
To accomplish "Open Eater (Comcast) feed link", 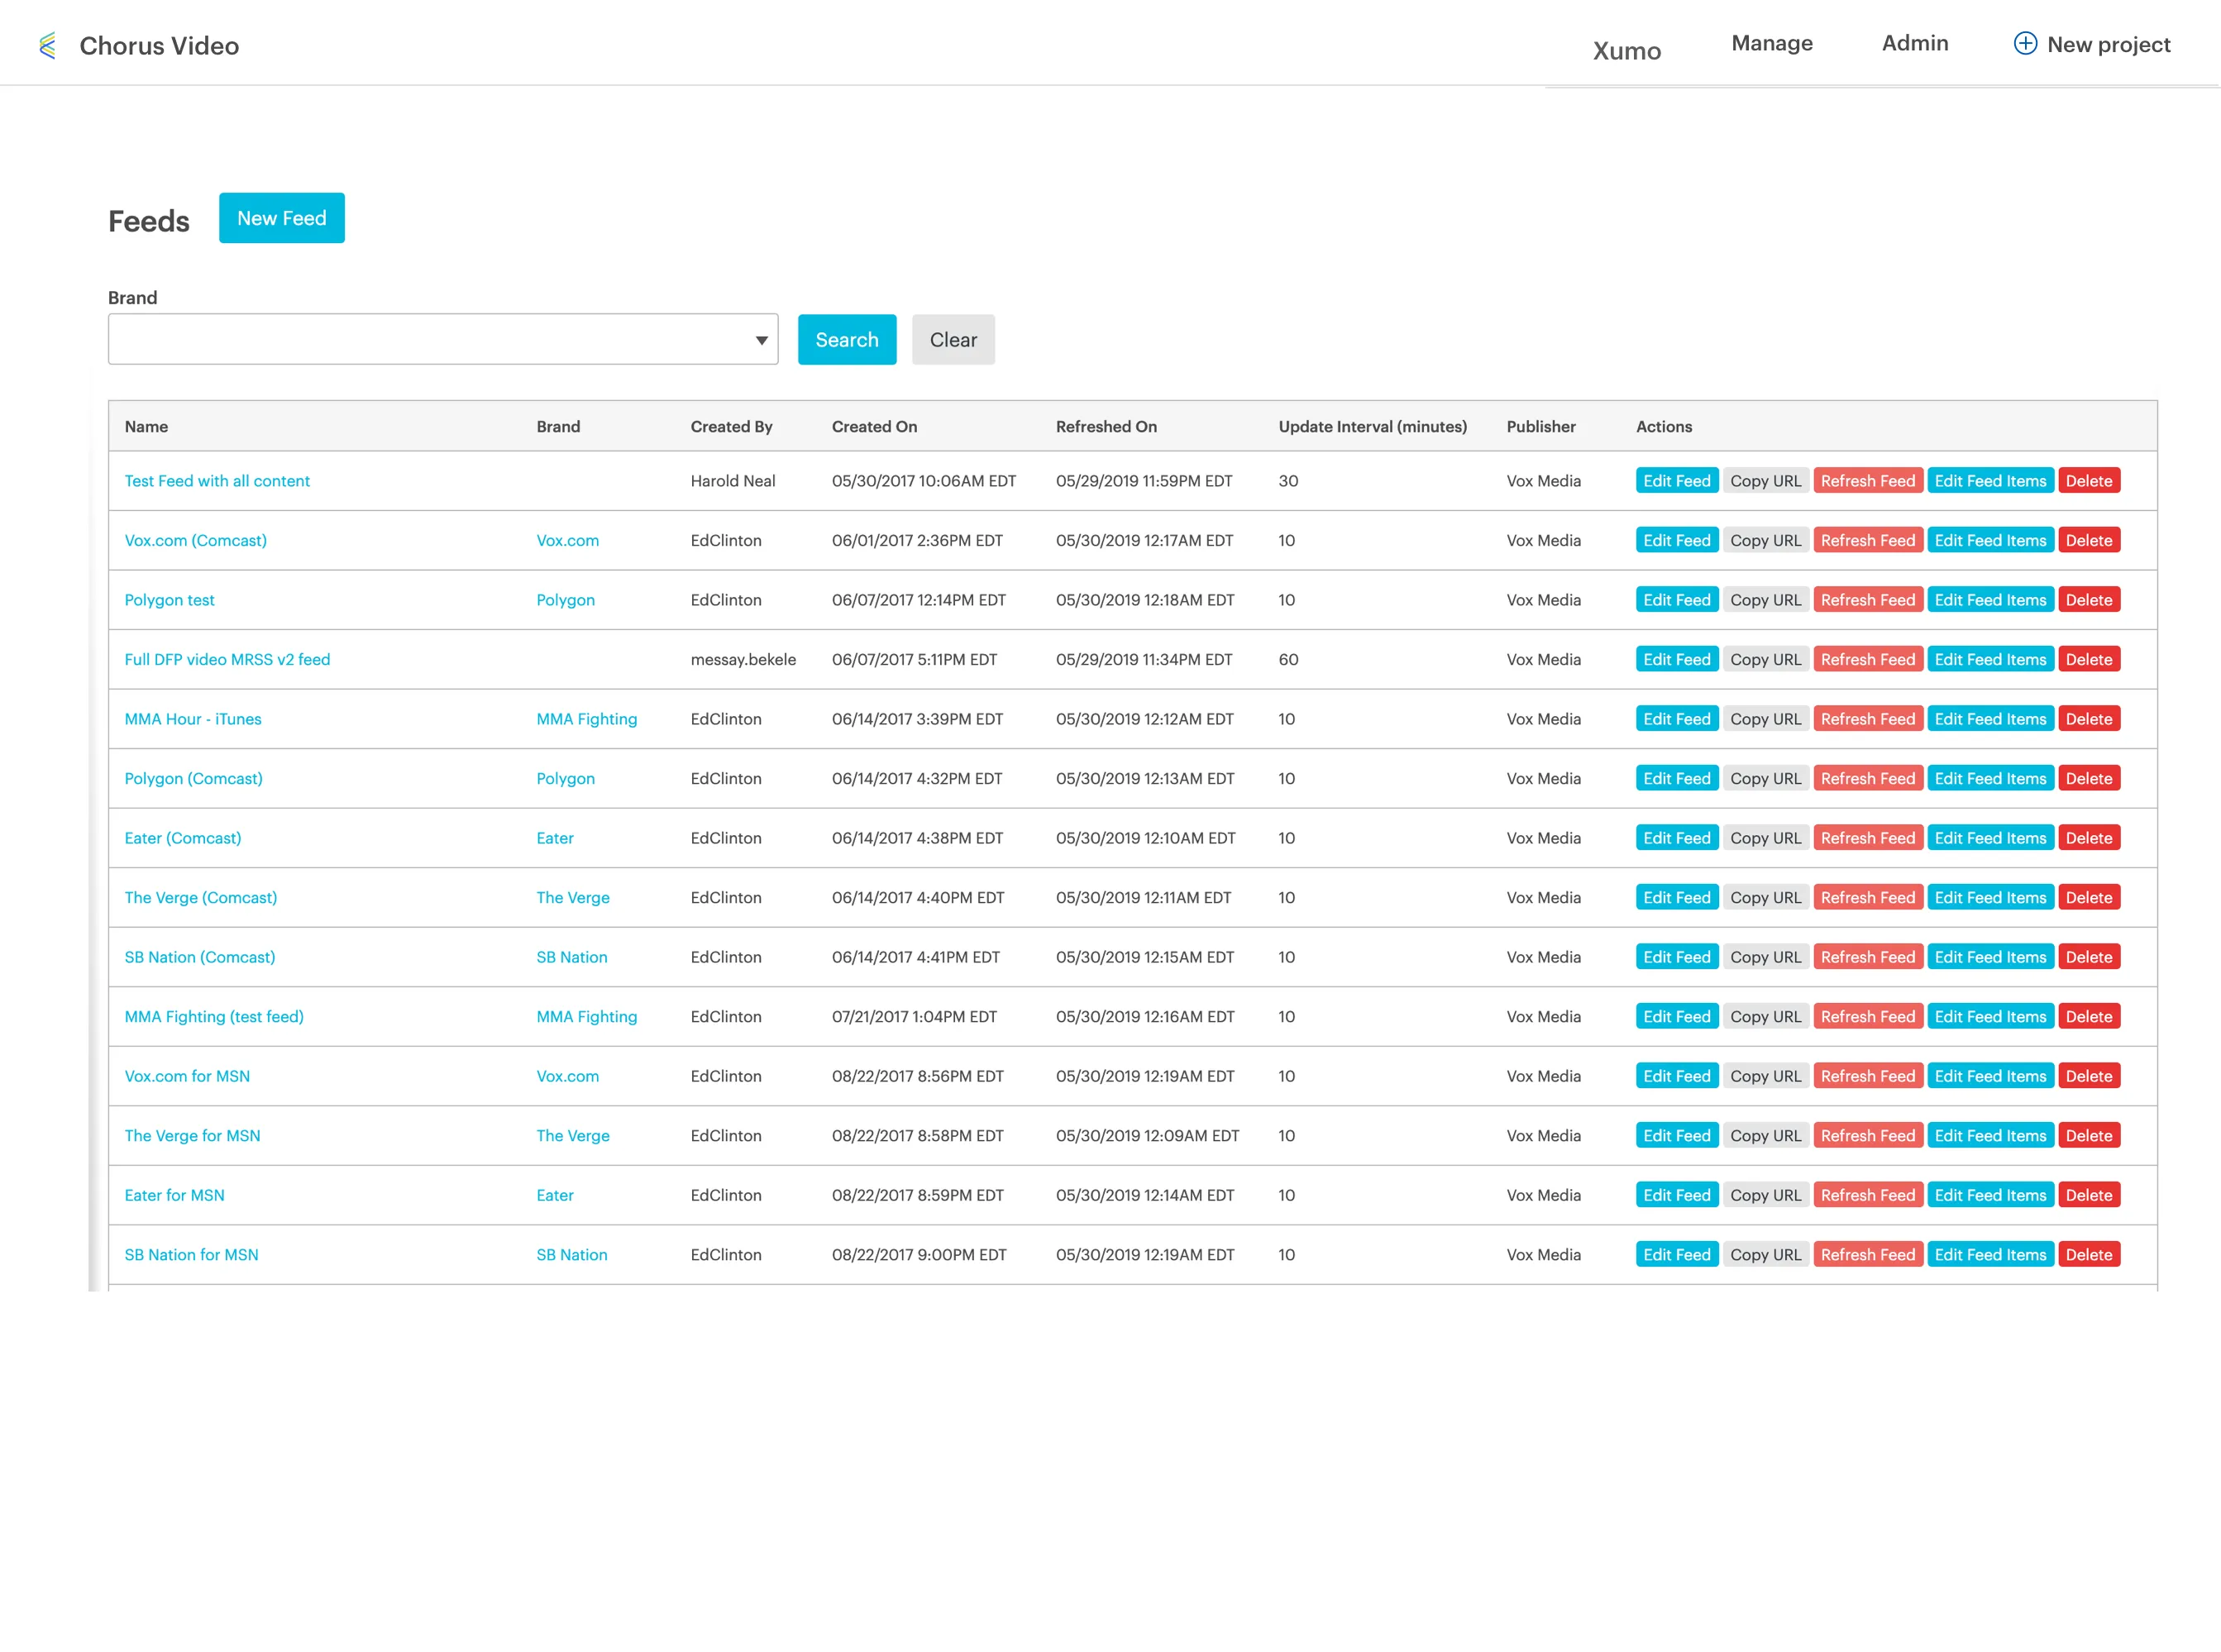I will [183, 838].
